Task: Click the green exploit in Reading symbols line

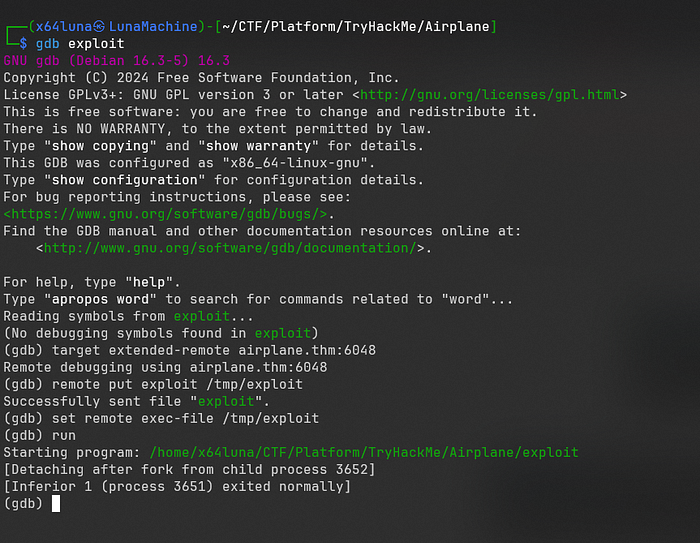Action: pos(202,316)
